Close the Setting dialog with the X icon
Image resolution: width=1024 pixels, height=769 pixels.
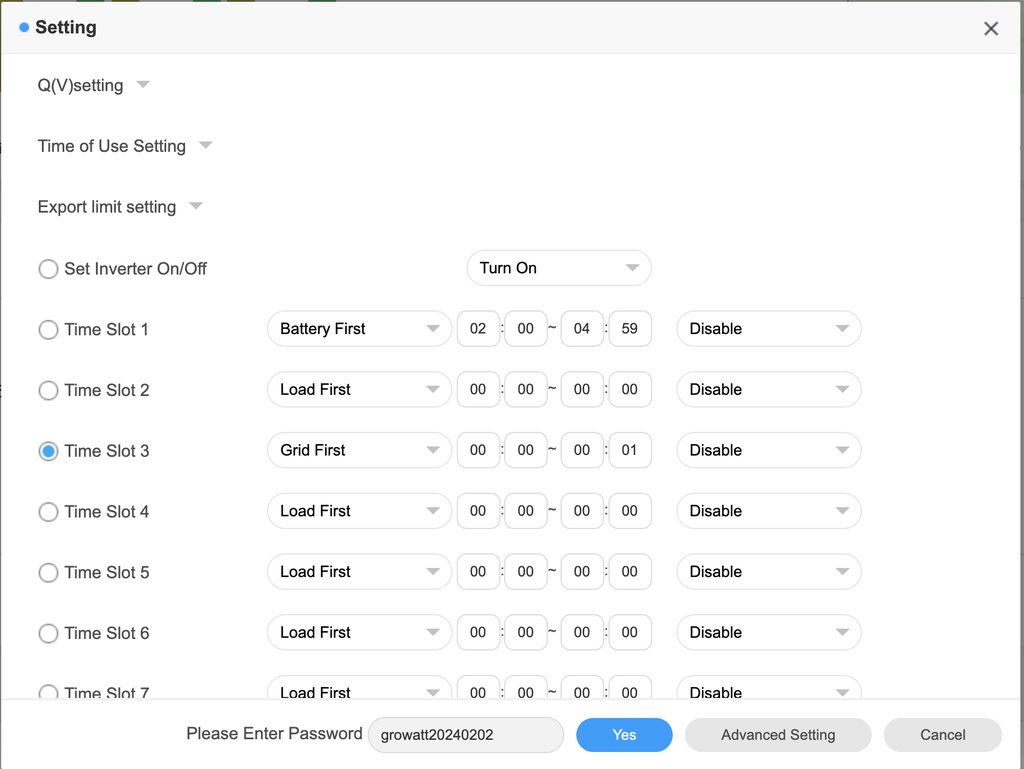coord(990,29)
